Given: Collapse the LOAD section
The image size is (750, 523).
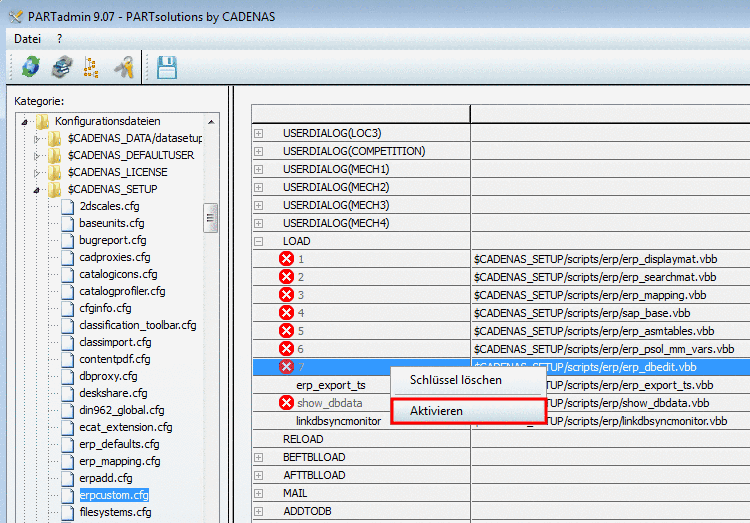Looking at the screenshot, I should (x=259, y=241).
